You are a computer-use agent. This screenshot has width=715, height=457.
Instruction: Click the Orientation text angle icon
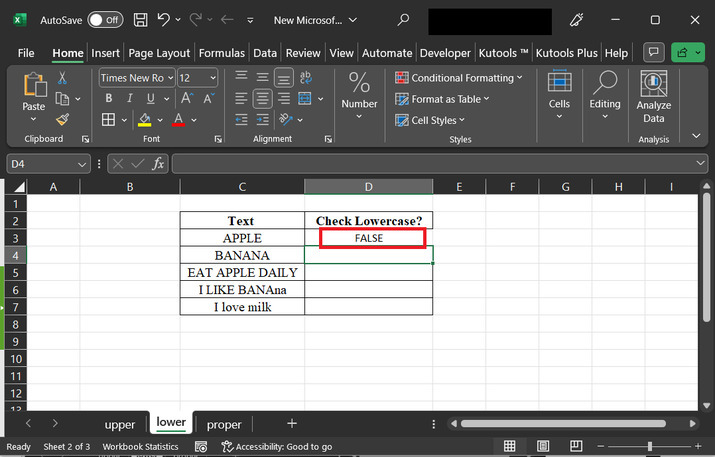point(286,119)
